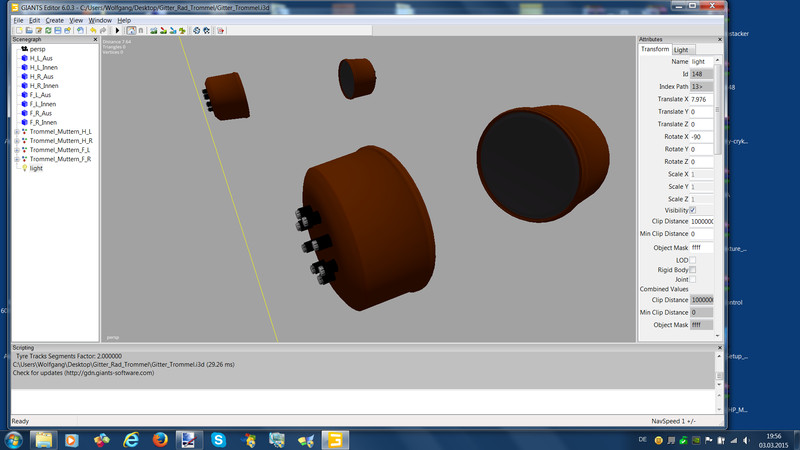Open the Create menu
This screenshot has width=800, height=450.
[x=54, y=20]
